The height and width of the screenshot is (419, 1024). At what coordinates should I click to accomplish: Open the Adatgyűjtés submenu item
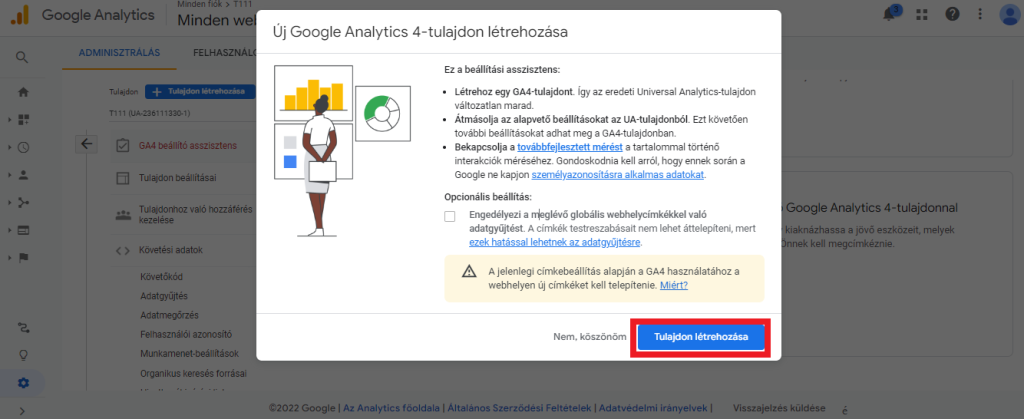click(164, 296)
